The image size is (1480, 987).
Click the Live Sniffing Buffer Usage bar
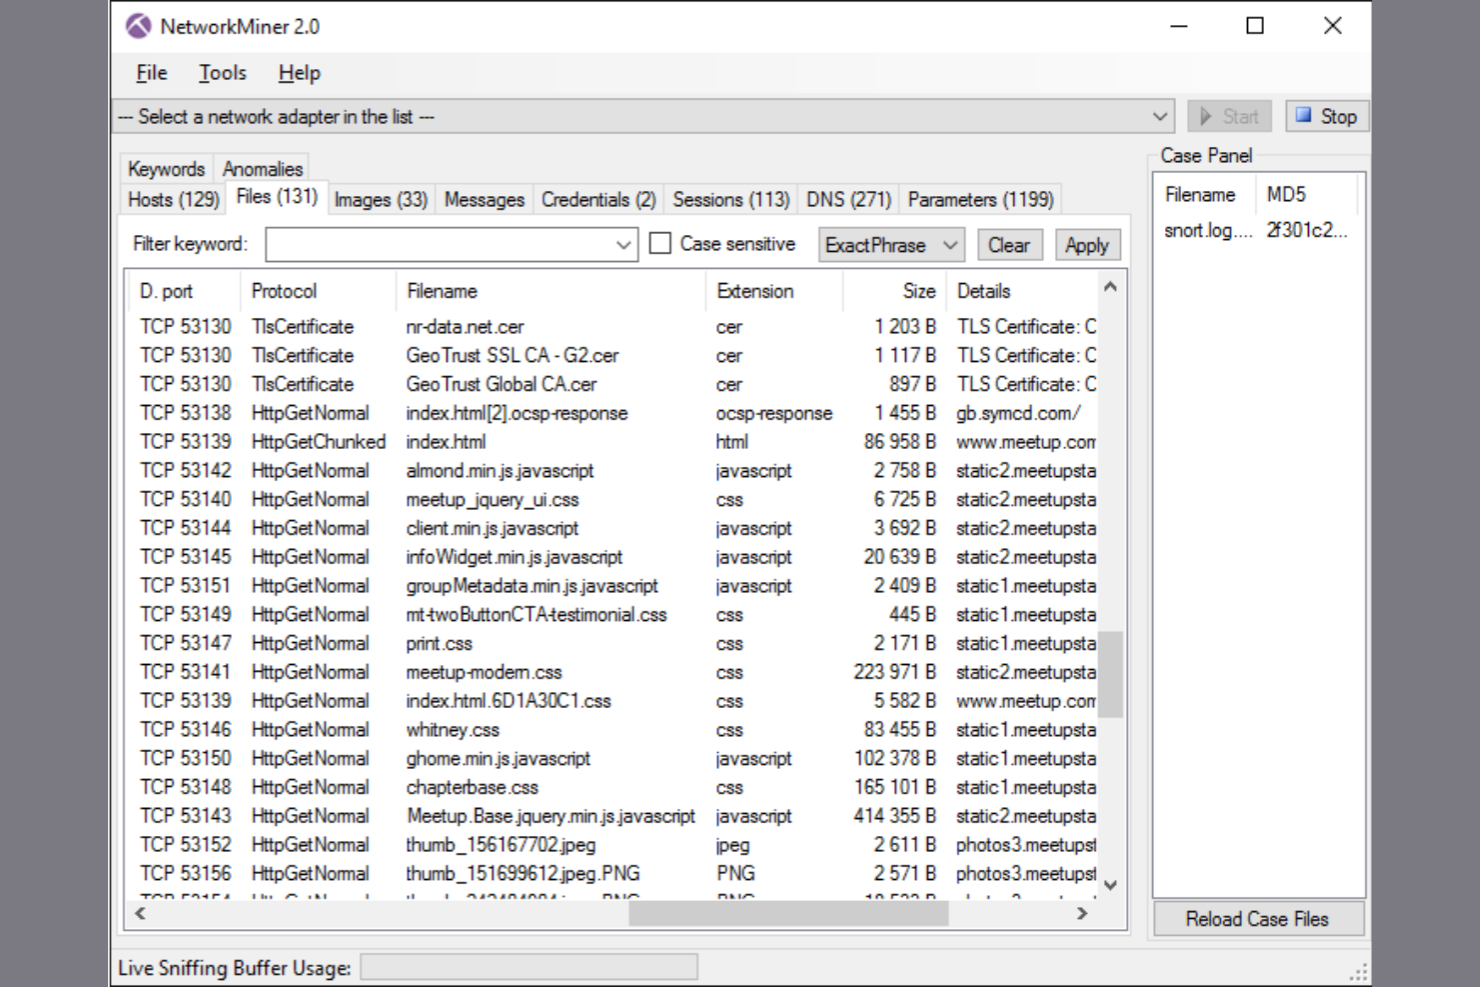pos(529,967)
